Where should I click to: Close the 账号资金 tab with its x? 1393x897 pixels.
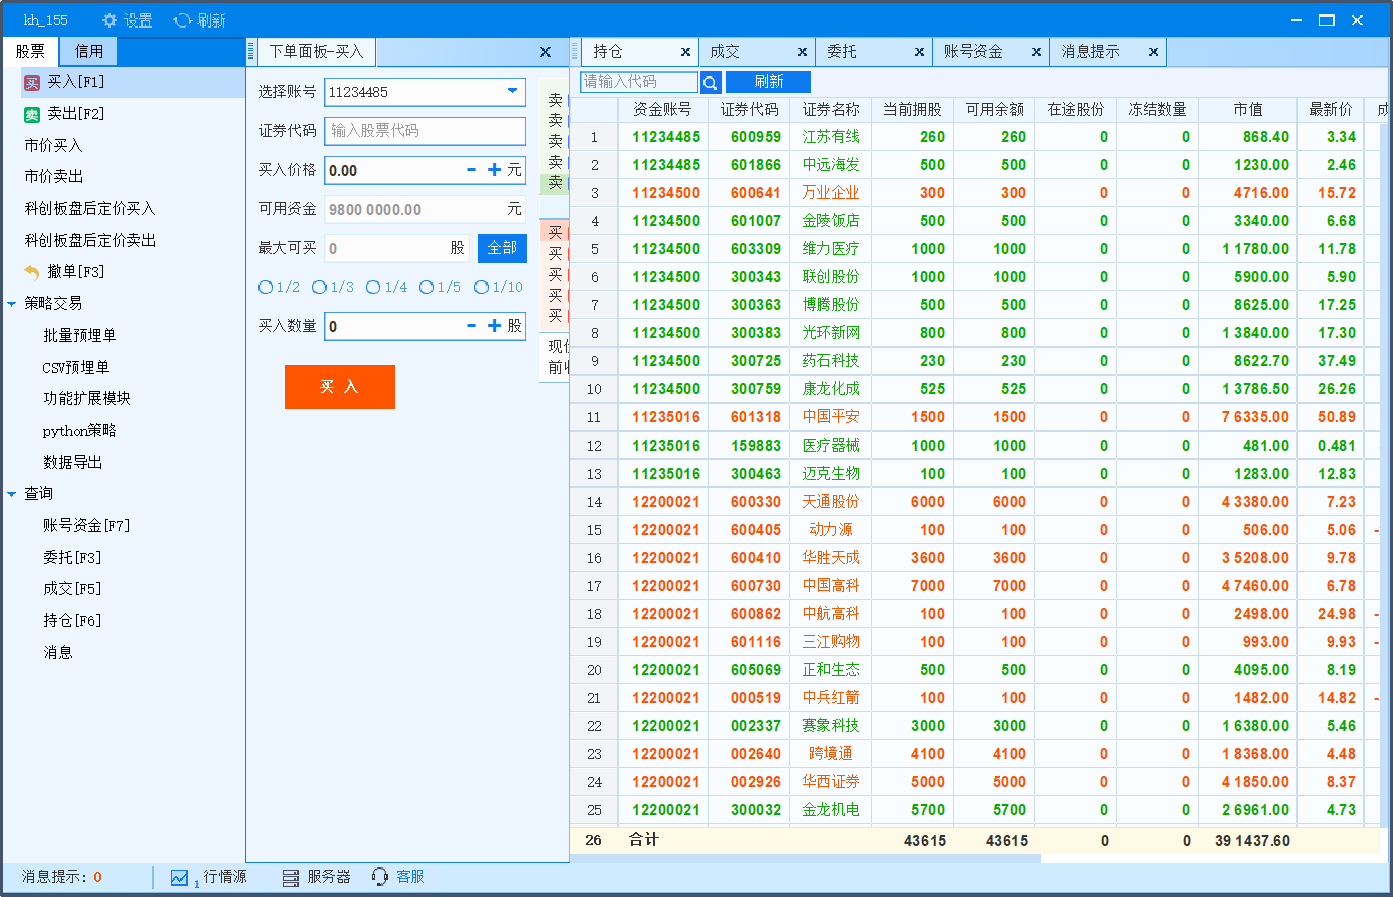pos(1036,52)
